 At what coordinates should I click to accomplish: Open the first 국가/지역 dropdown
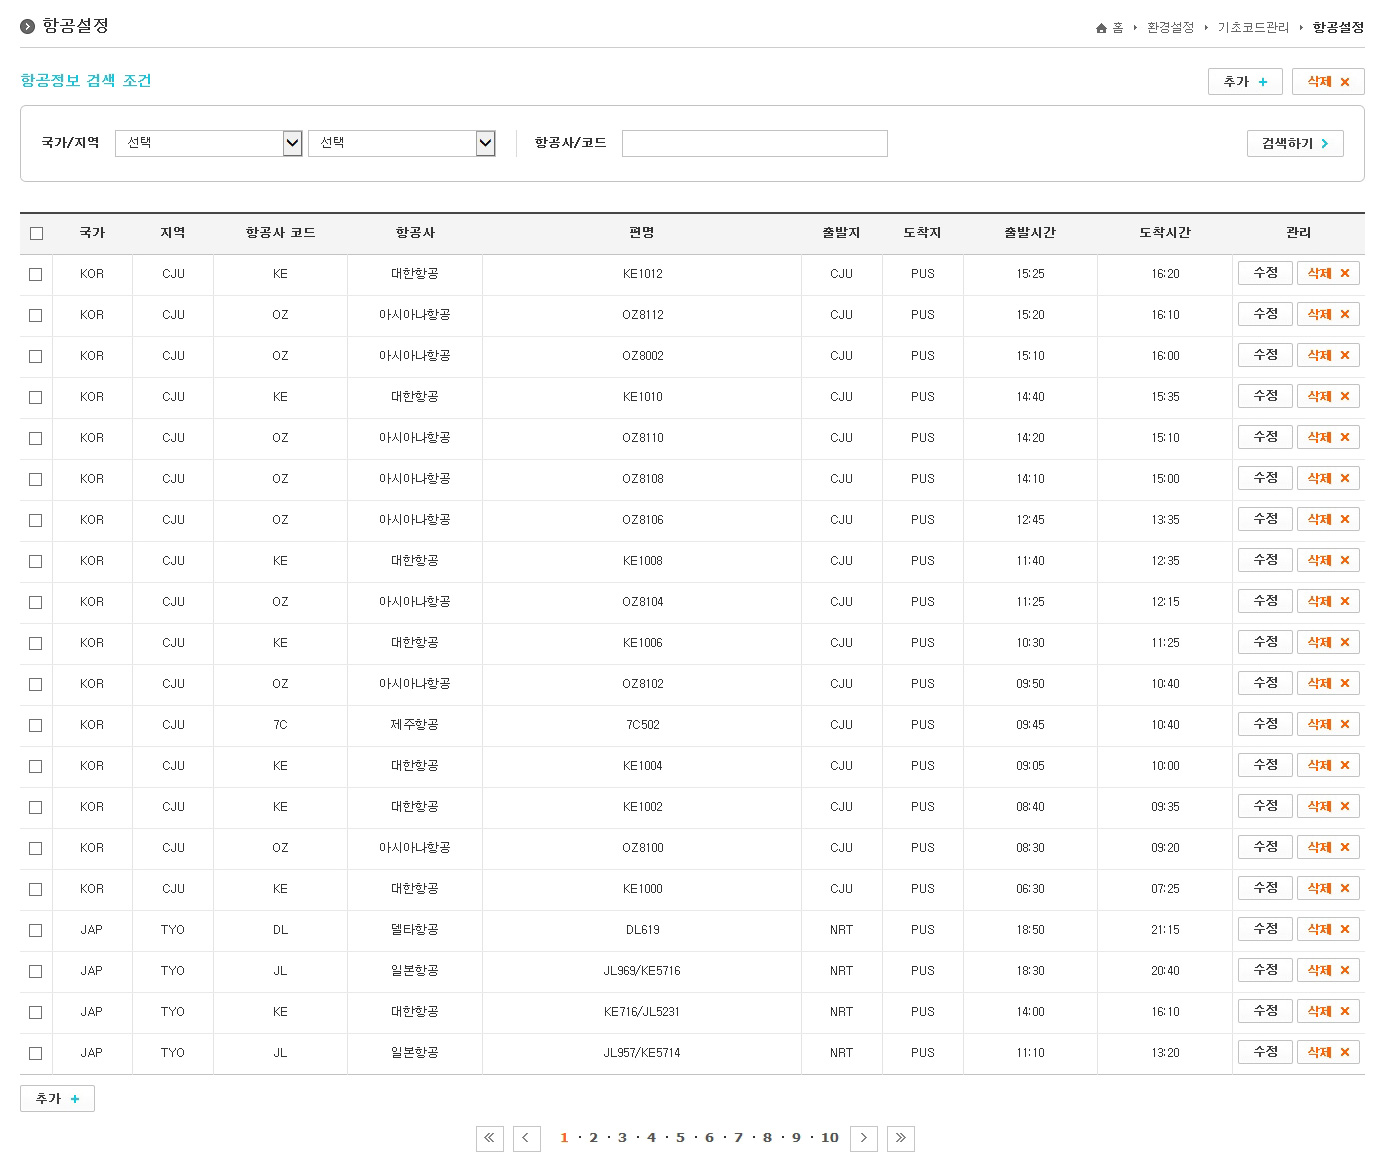pyautogui.click(x=208, y=143)
